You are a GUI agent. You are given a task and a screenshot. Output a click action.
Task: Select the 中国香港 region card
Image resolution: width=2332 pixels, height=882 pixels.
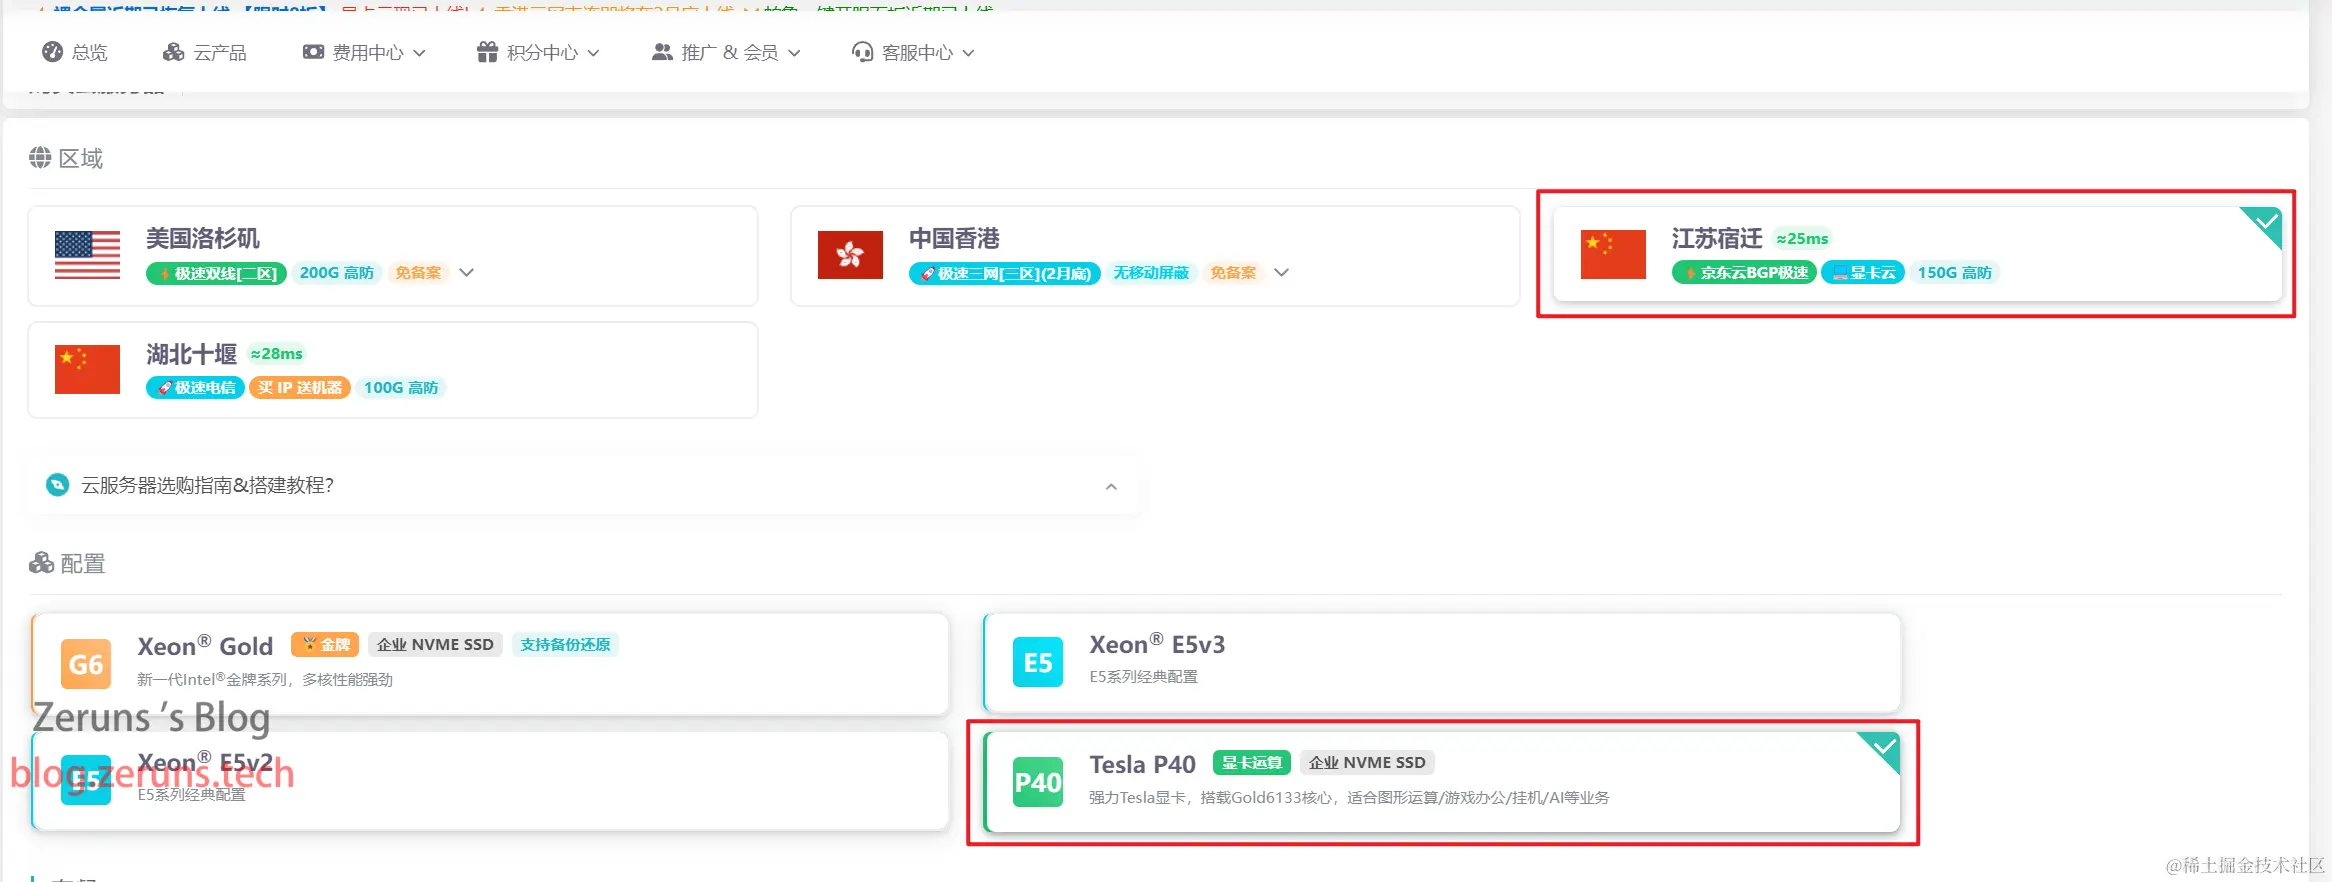pyautogui.click(x=1155, y=256)
